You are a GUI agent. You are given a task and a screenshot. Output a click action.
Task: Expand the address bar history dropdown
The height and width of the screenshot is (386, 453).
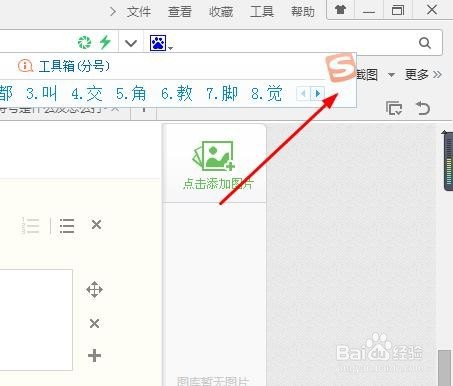131,43
